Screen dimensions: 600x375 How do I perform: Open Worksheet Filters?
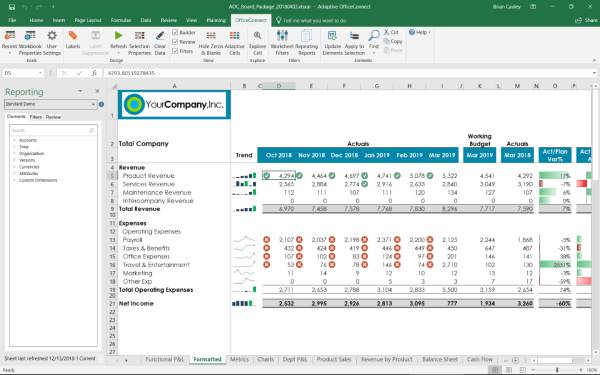282,42
